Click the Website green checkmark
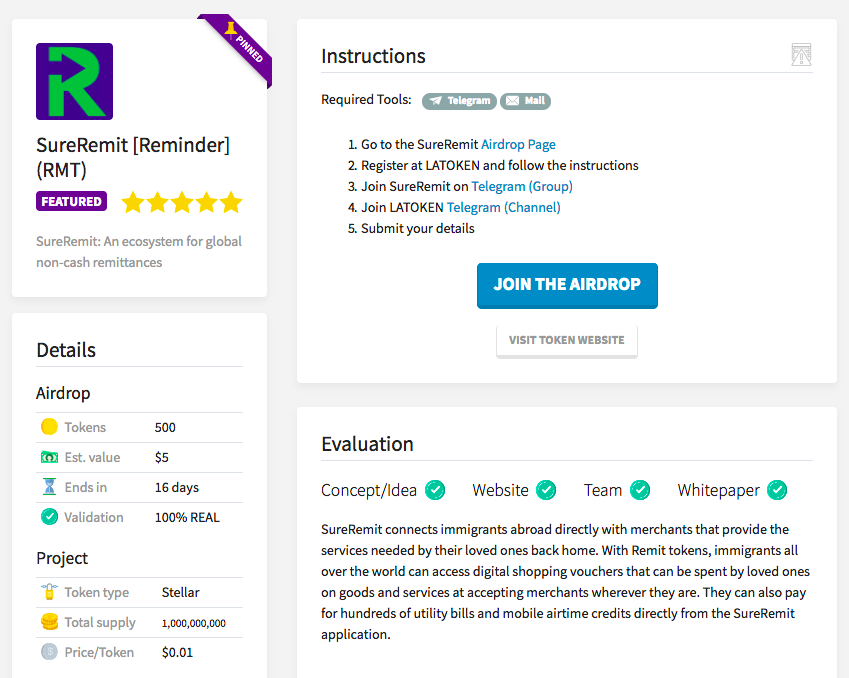The width and height of the screenshot is (849, 678). pos(546,490)
